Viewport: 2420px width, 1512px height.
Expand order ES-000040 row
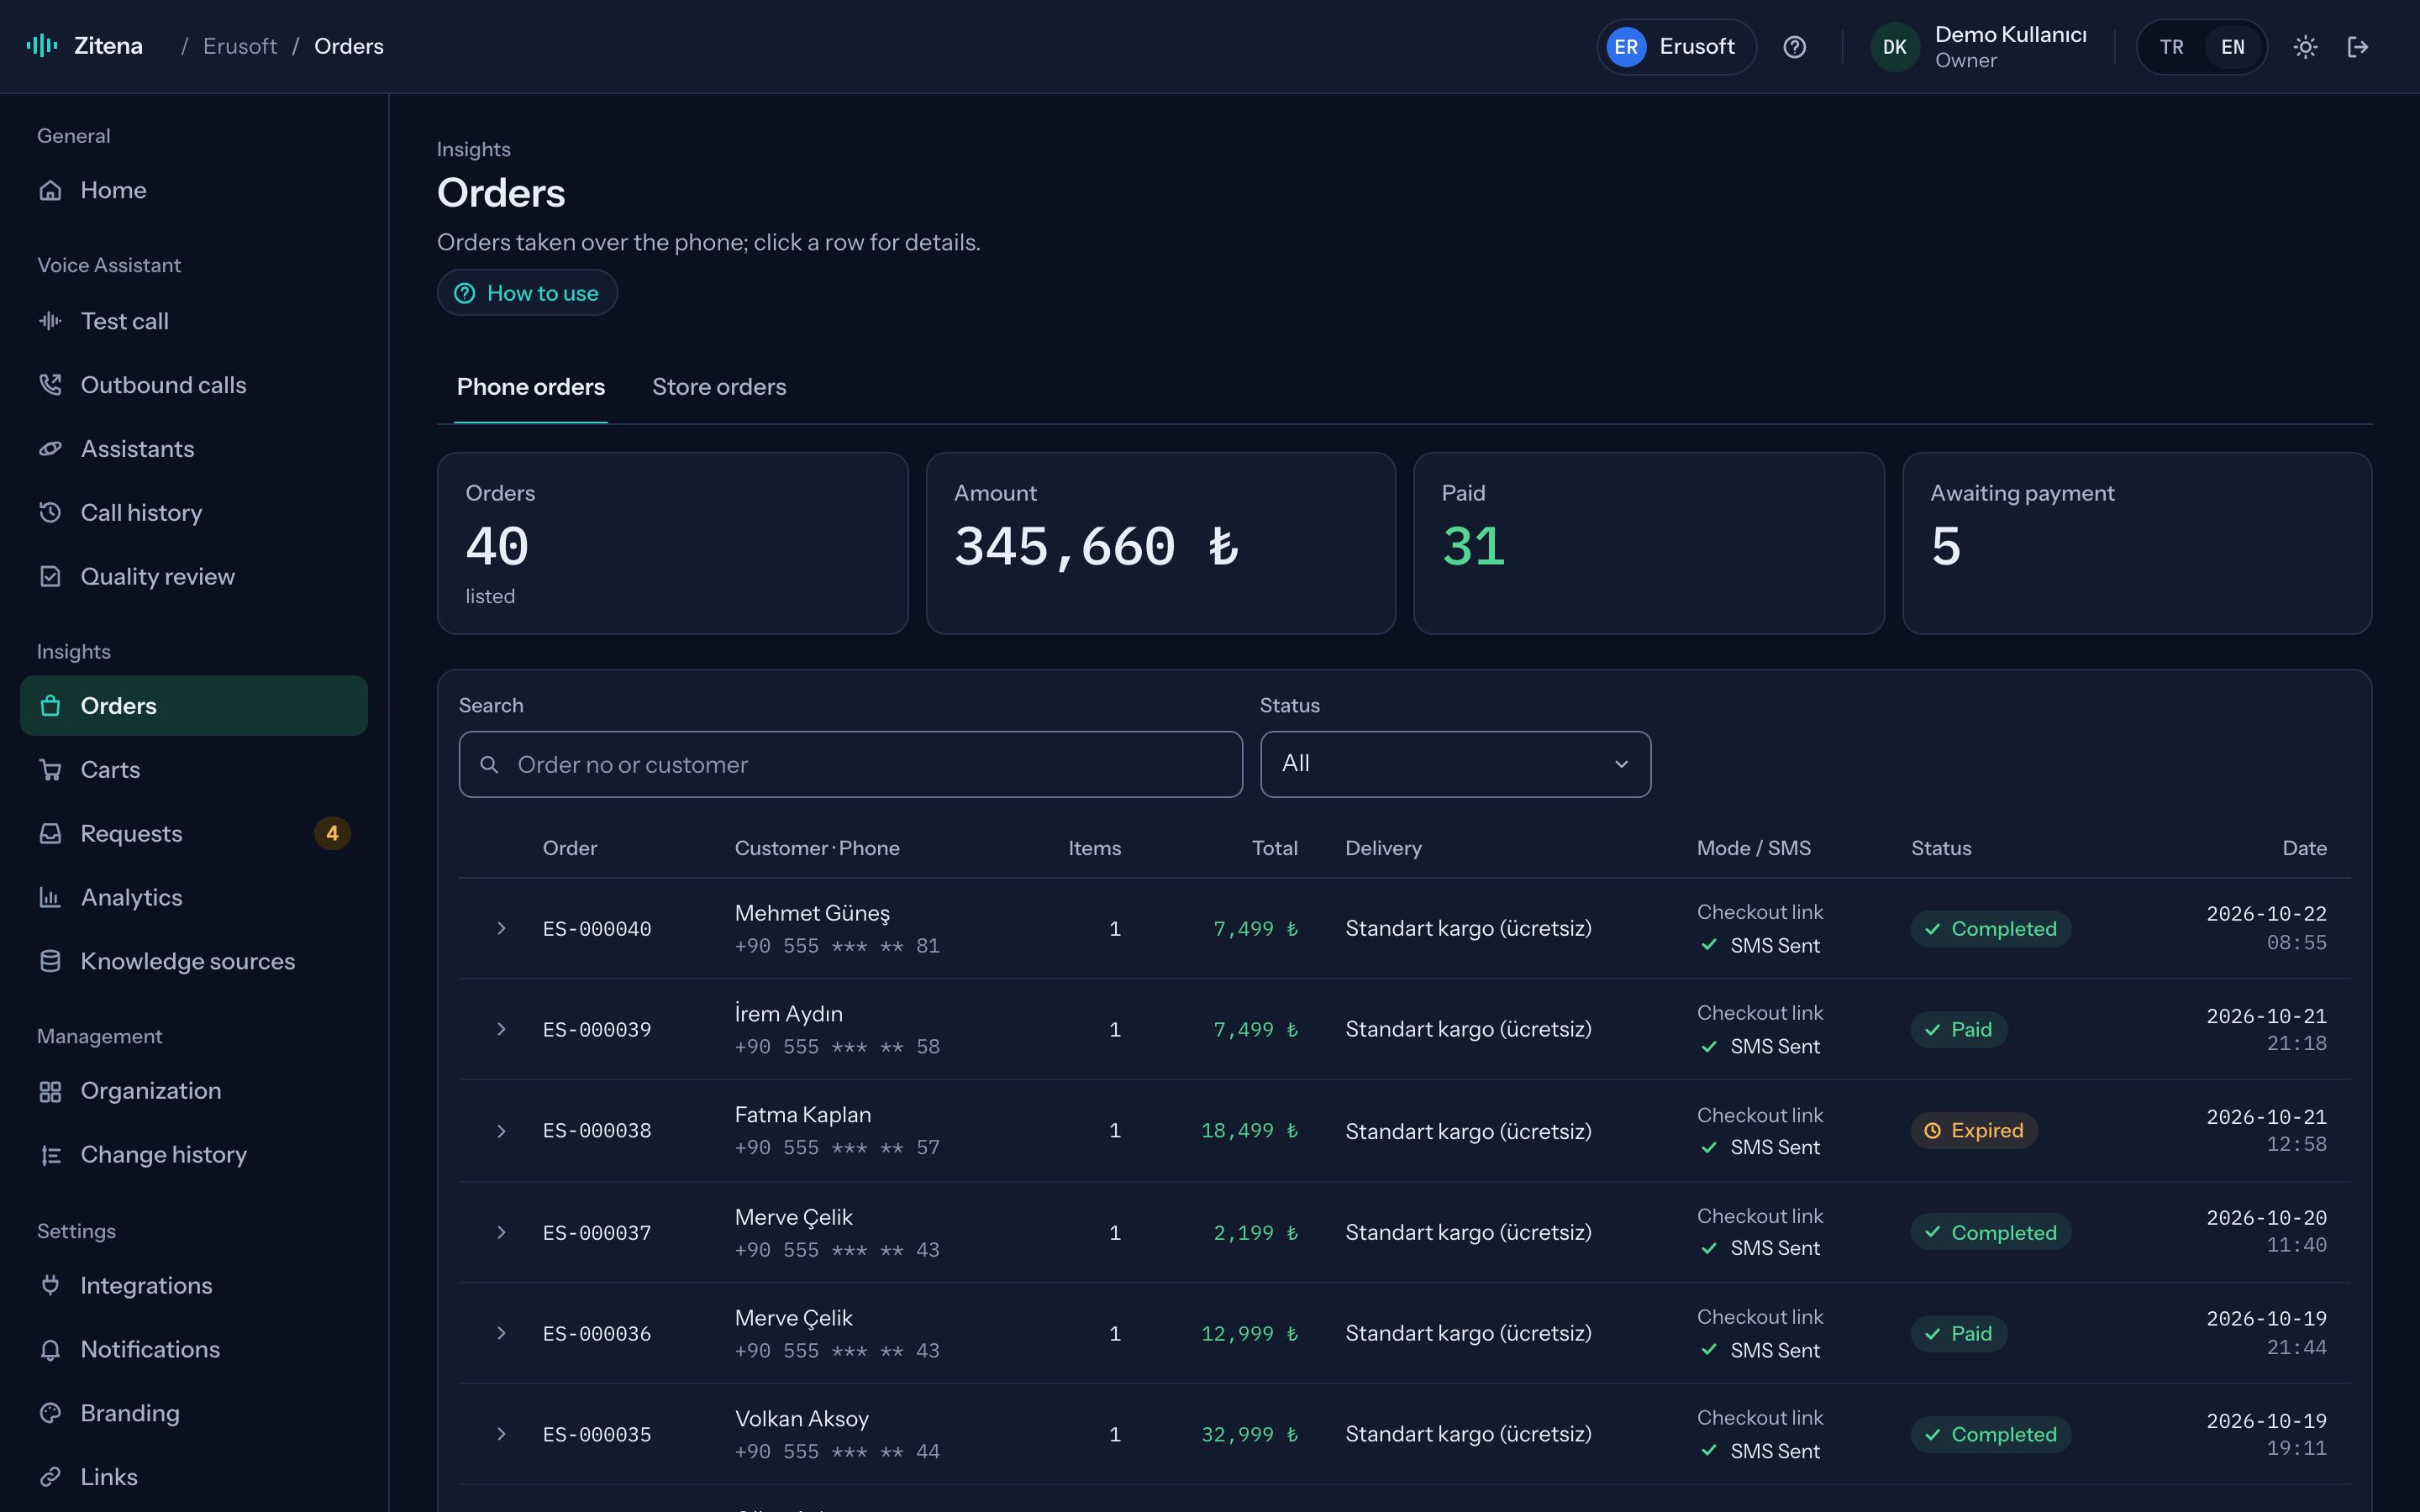(501, 929)
